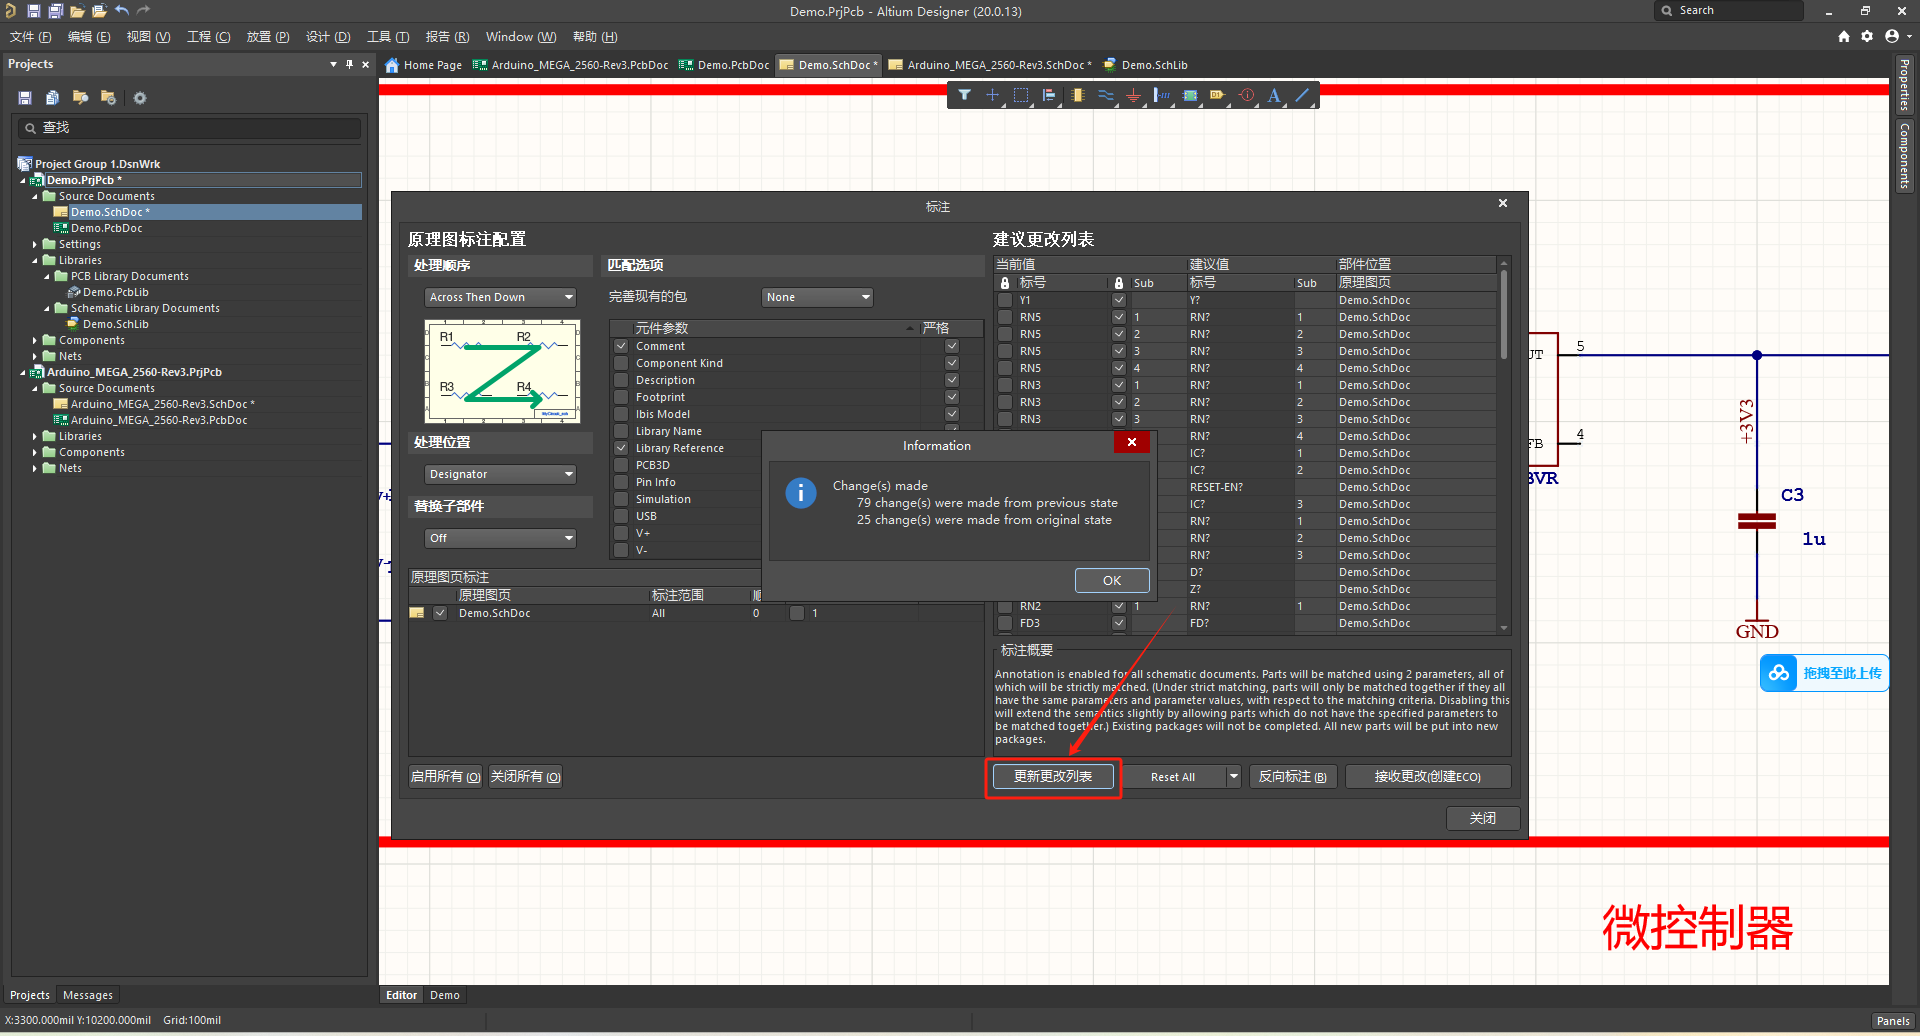The height and width of the screenshot is (1036, 1920).
Task: Select the D1 port placement tool
Action: point(1218,95)
